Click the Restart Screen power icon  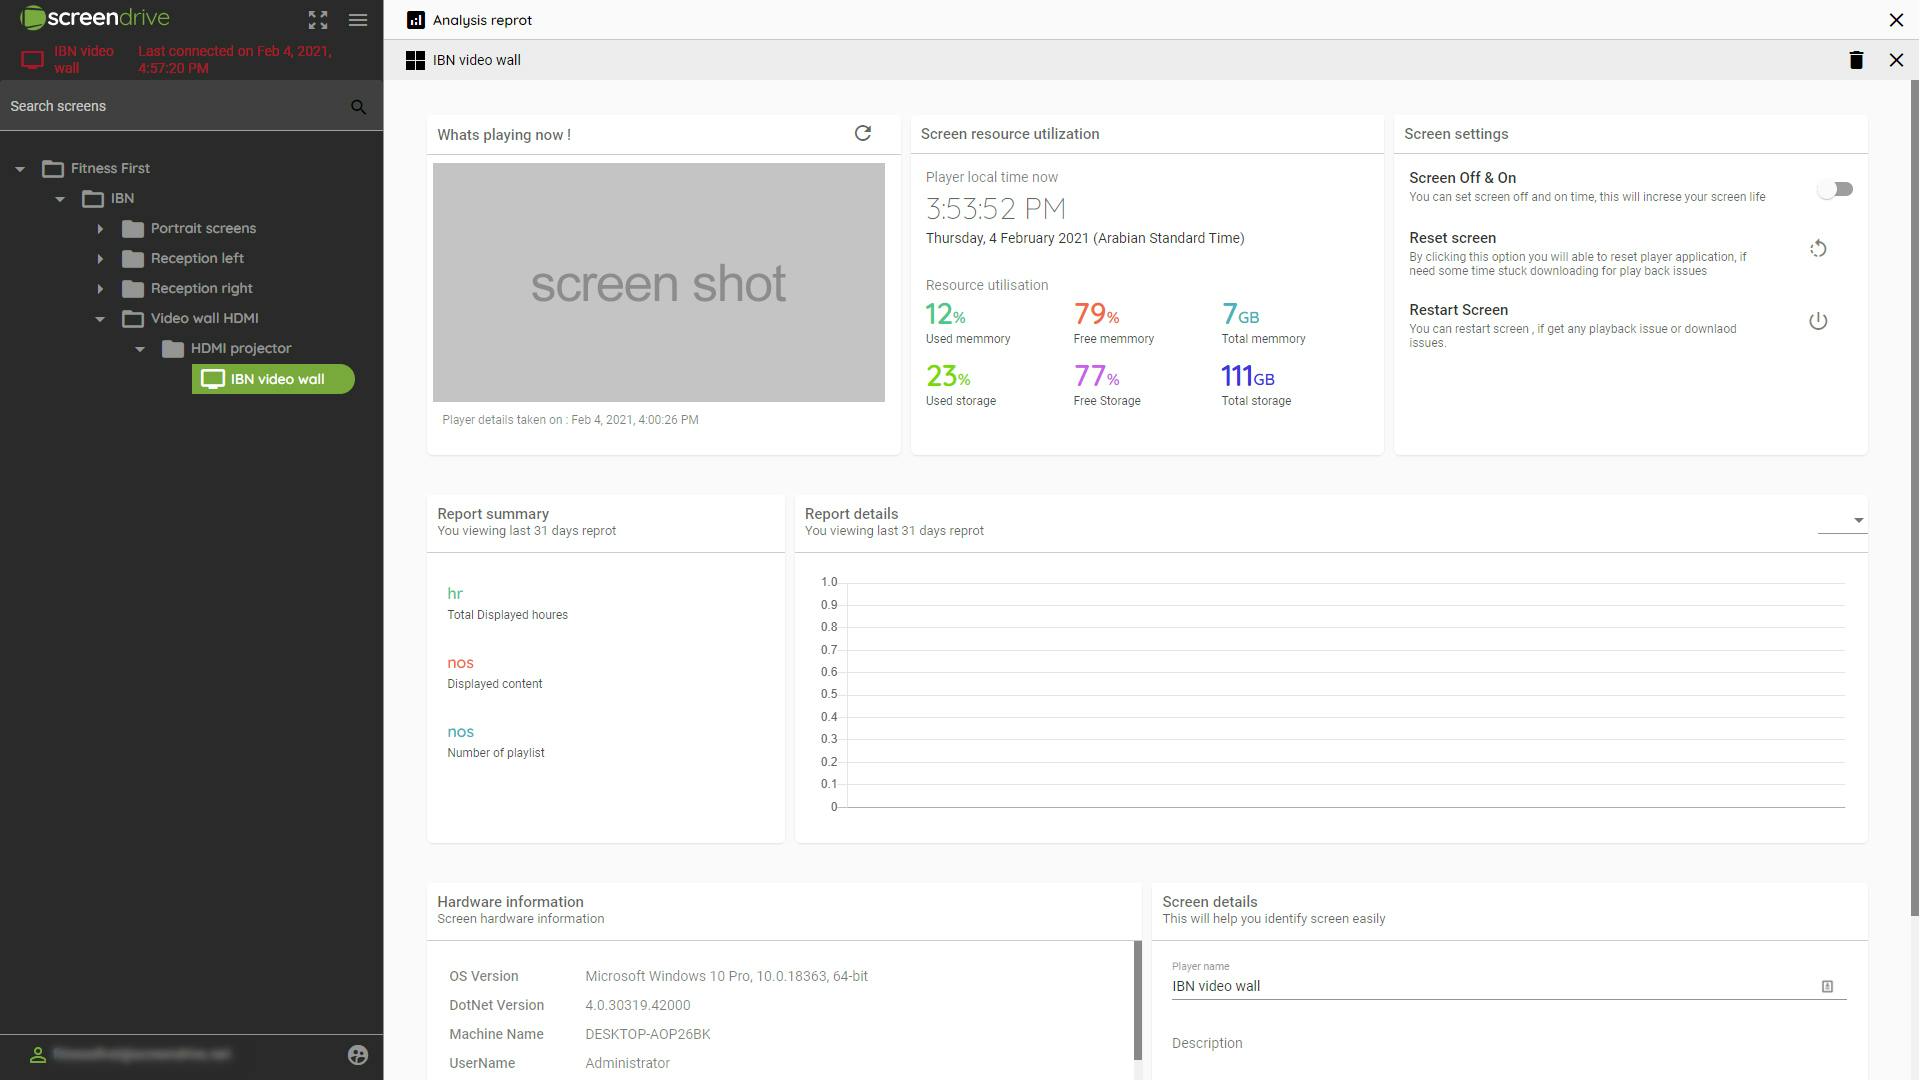coord(1818,321)
